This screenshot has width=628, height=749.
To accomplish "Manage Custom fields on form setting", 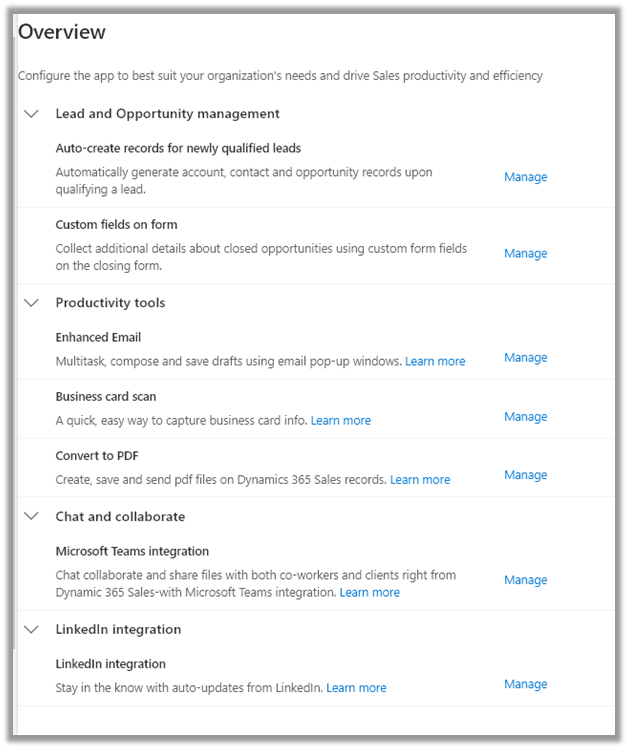I will (x=525, y=254).
